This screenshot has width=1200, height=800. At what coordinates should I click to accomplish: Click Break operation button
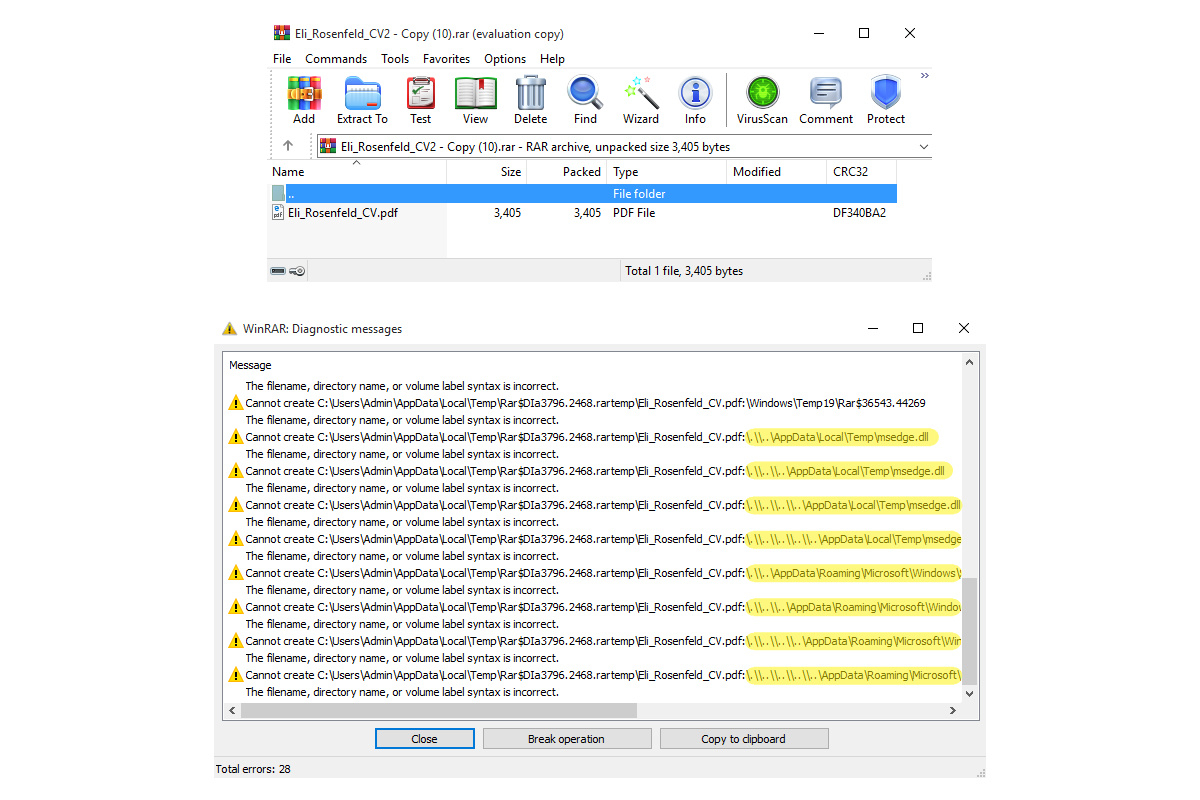pyautogui.click(x=566, y=739)
